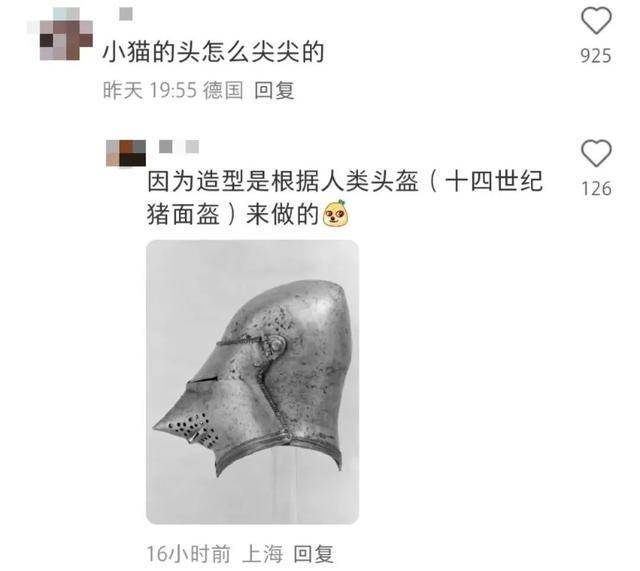This screenshot has height=571, width=640.
Task: Tap the 上海 location label
Action: 262,554
